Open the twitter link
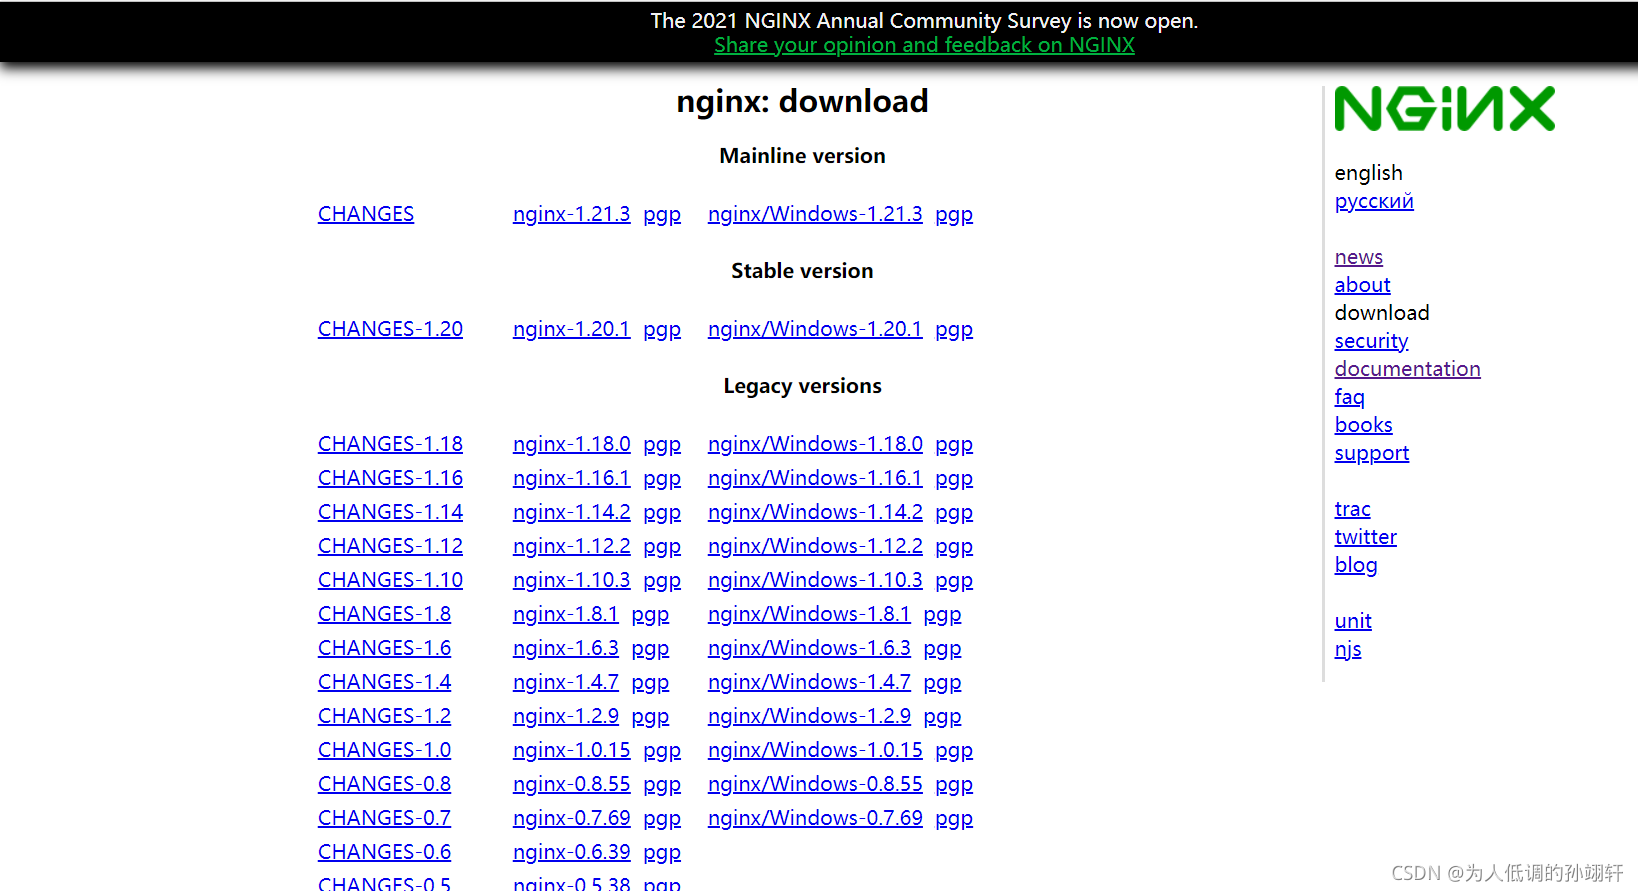Viewport: 1638px width, 891px height. point(1365,537)
